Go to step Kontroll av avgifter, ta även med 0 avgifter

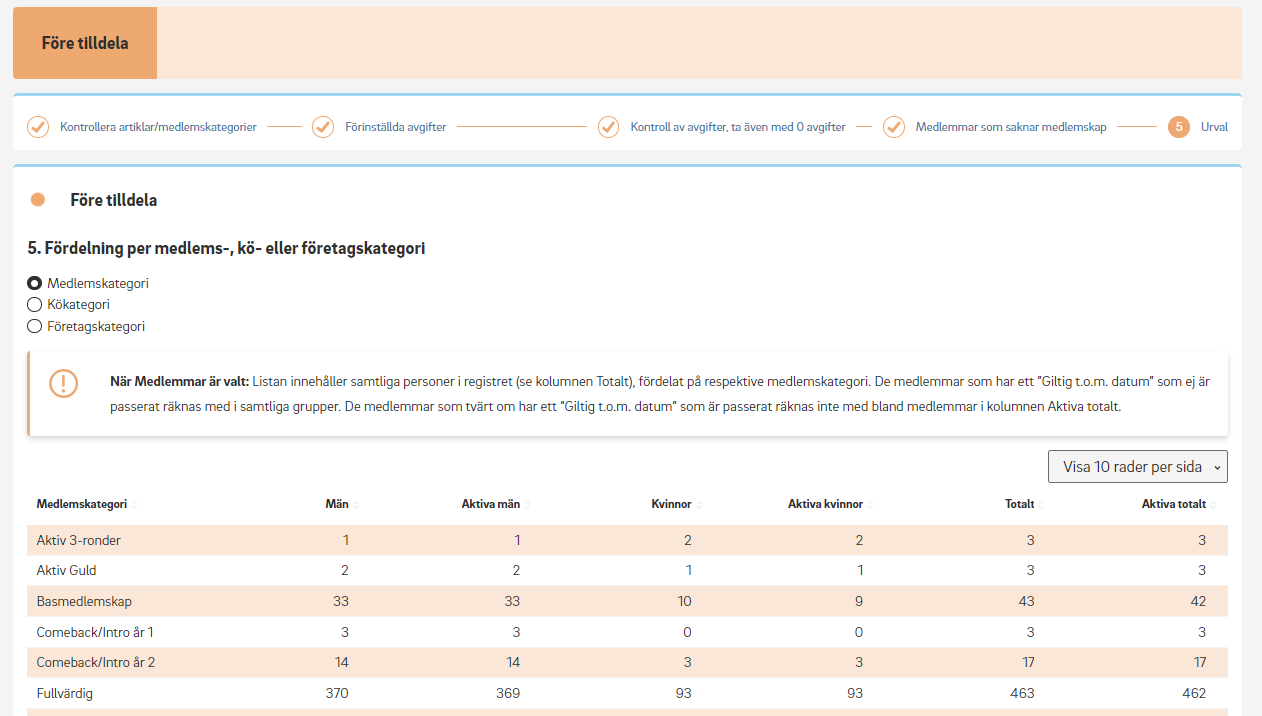tap(738, 128)
